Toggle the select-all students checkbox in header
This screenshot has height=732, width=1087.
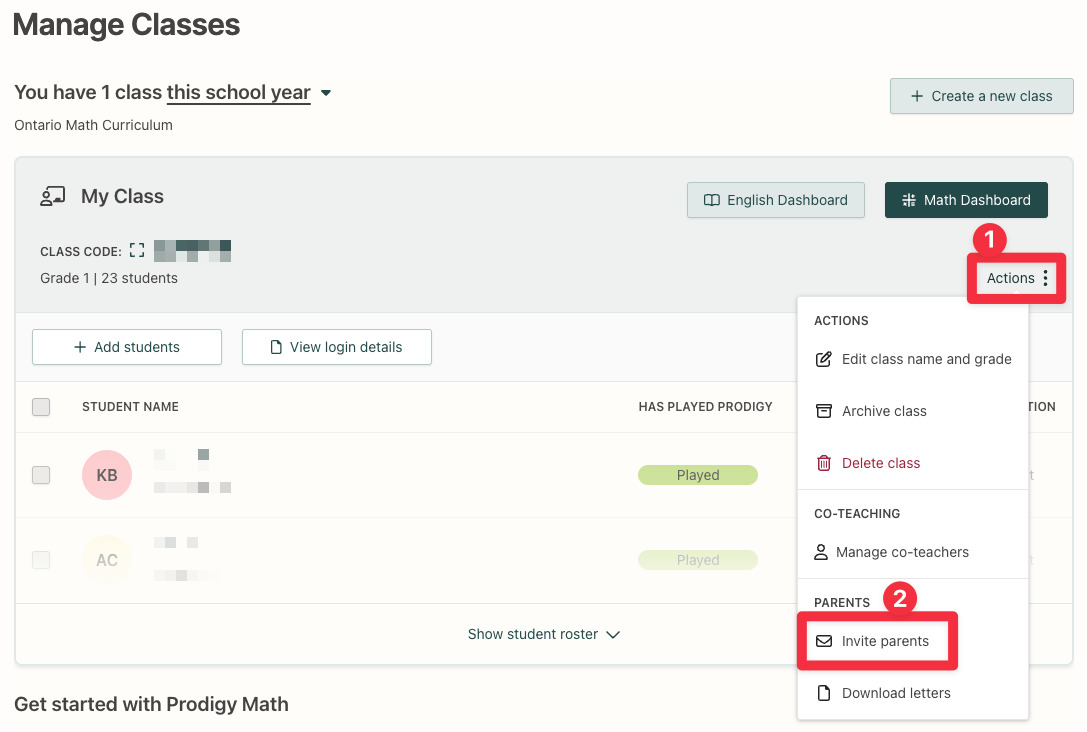(41, 407)
